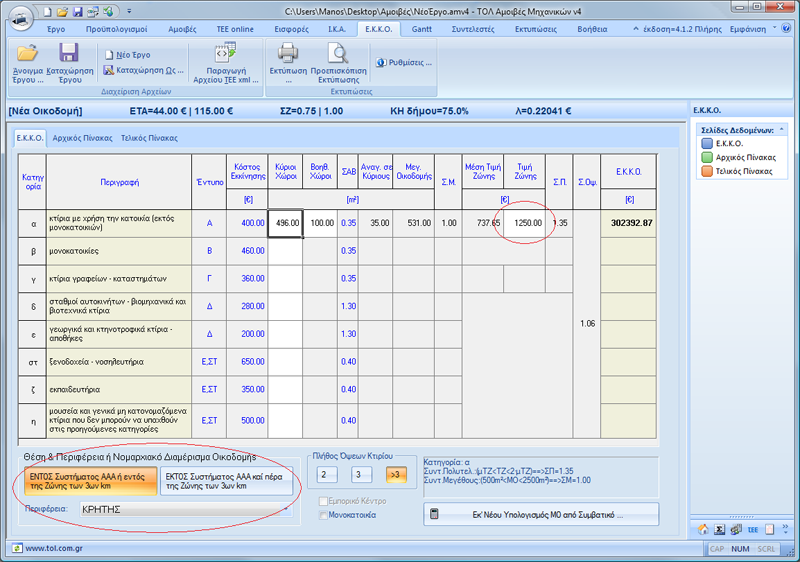
Task: Click quick-access computers transfer icon
Action: (x=93, y=11)
